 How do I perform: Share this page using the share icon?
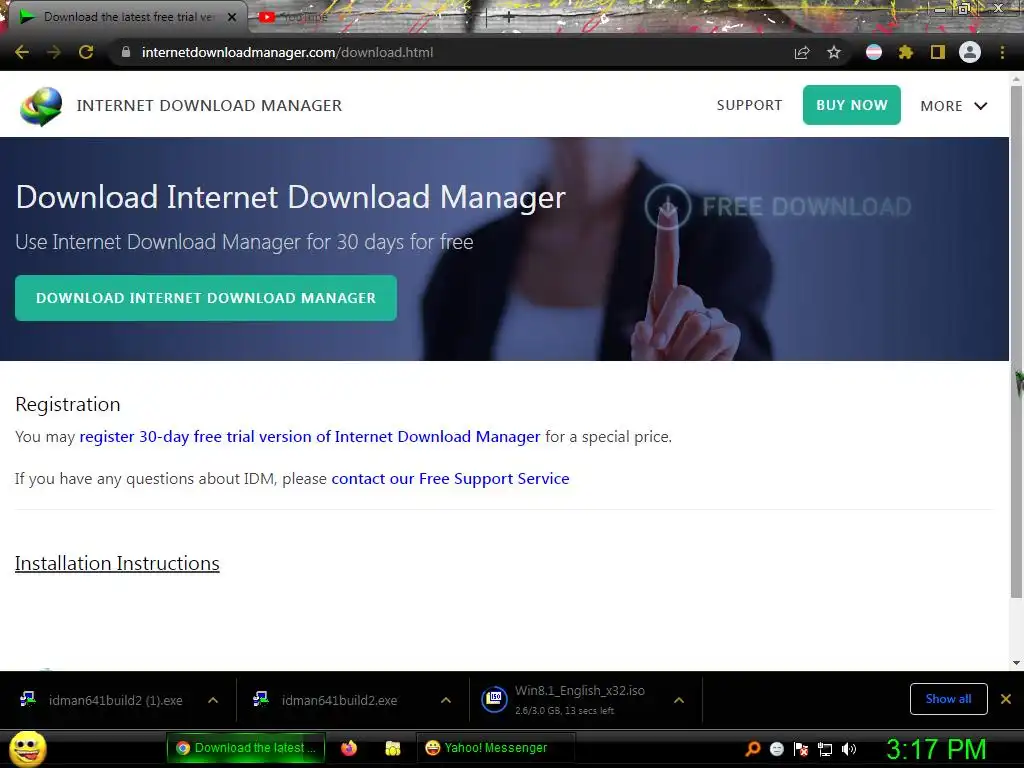(x=802, y=52)
